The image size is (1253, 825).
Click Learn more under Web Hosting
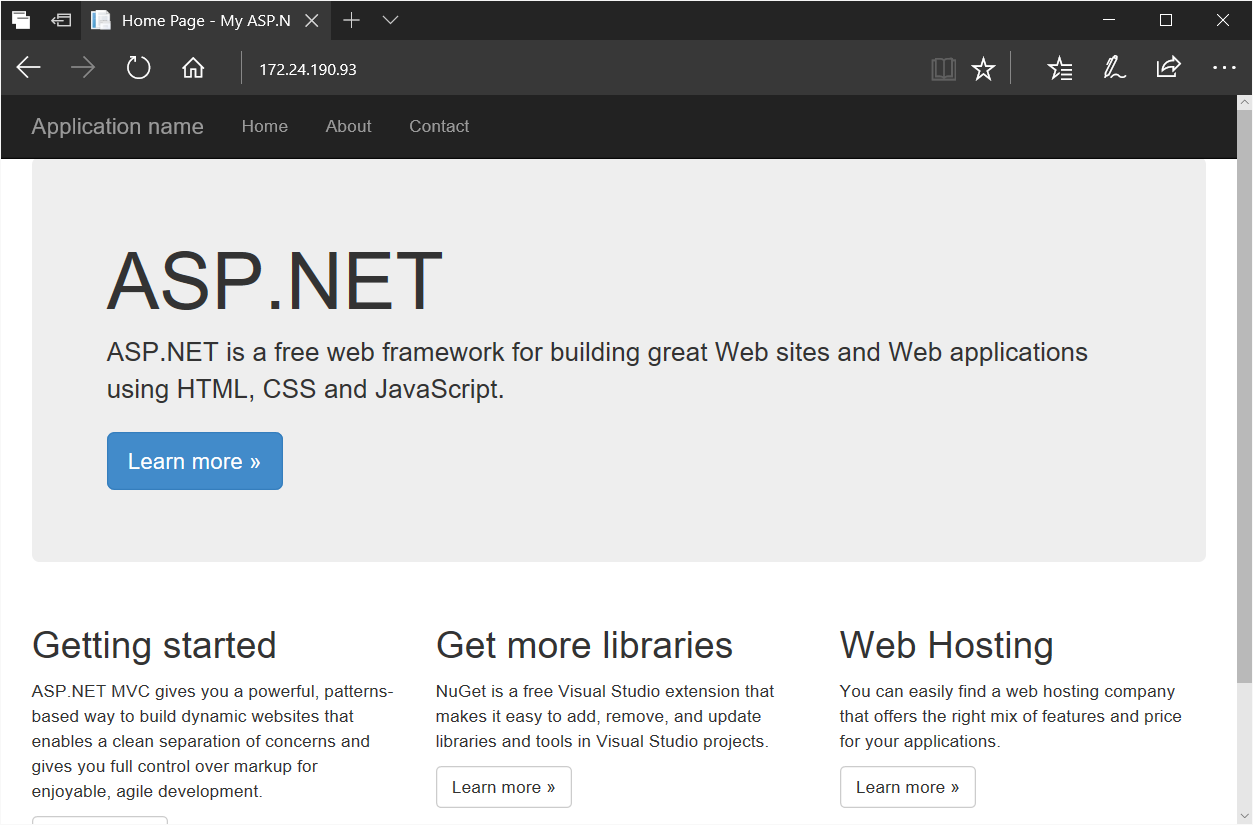pos(907,787)
